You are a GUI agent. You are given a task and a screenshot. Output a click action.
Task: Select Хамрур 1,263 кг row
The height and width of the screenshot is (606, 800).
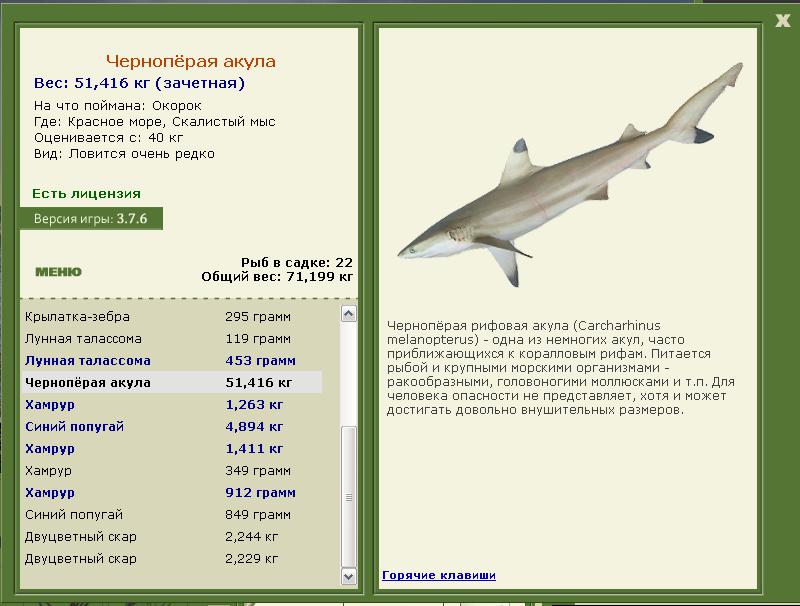pos(171,404)
